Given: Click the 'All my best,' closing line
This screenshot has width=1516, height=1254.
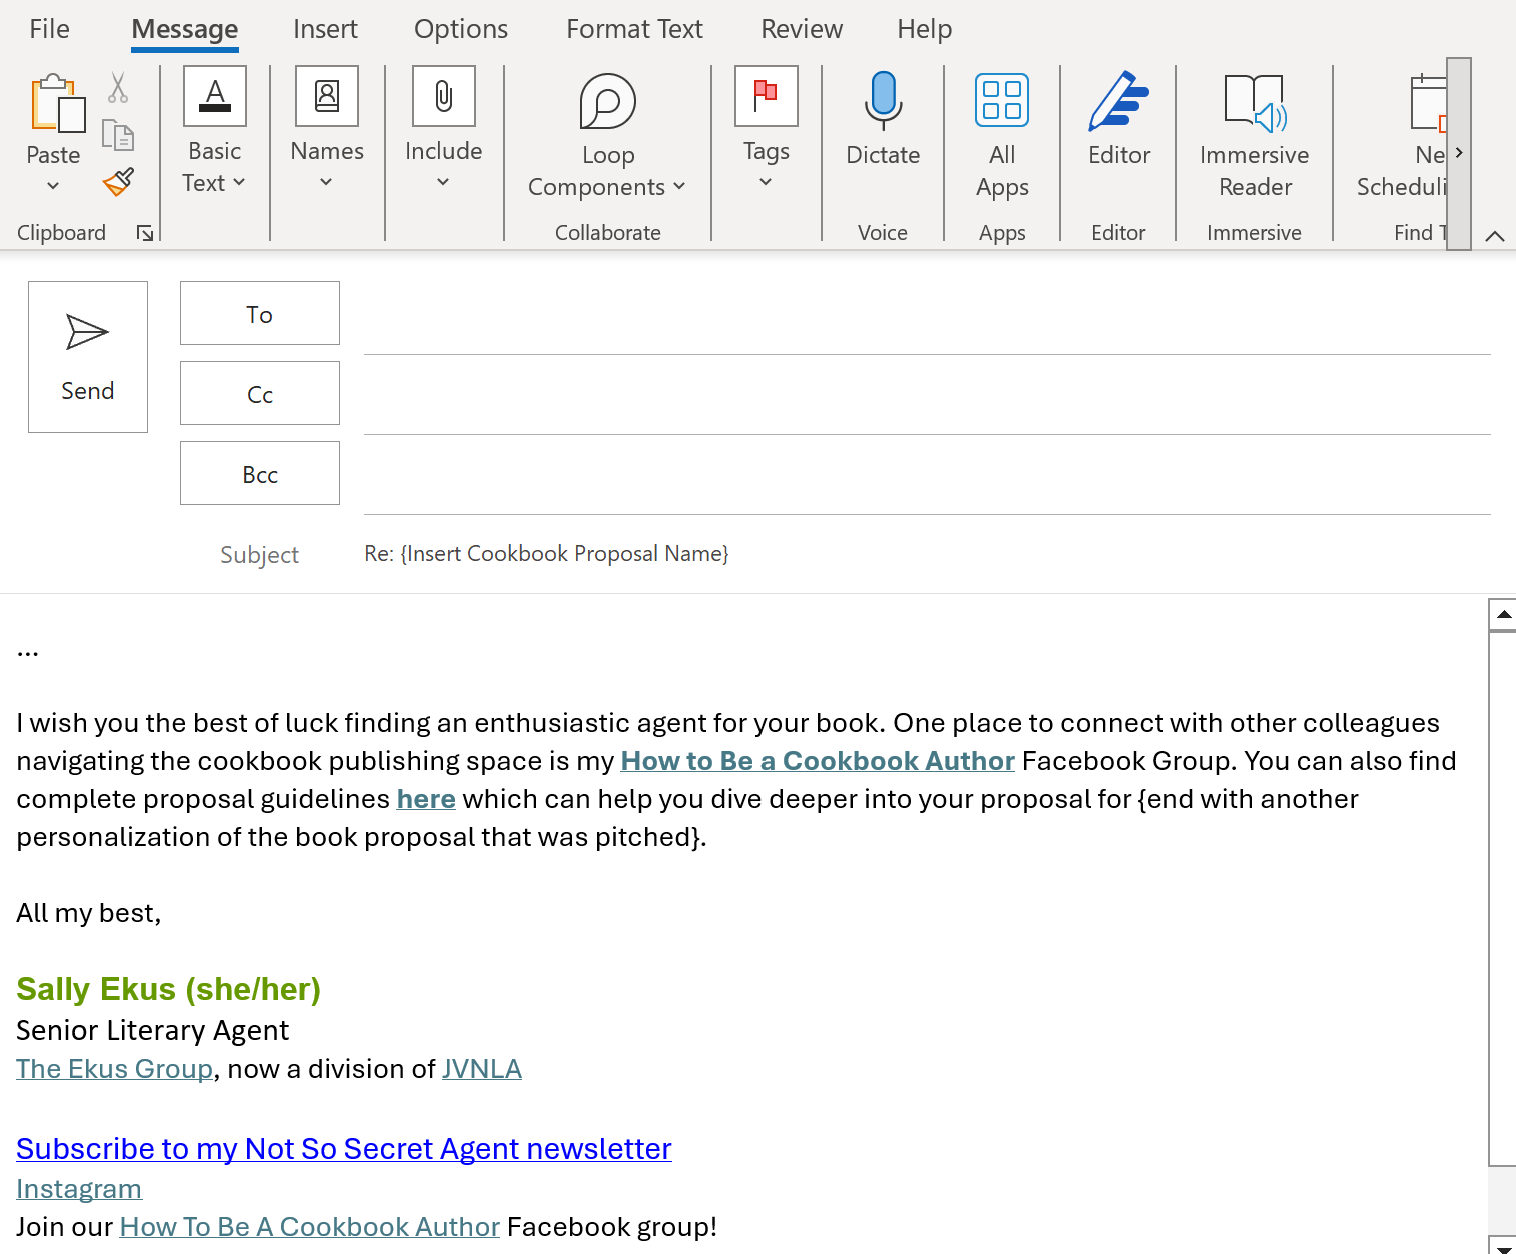Looking at the screenshot, I should 88,913.
